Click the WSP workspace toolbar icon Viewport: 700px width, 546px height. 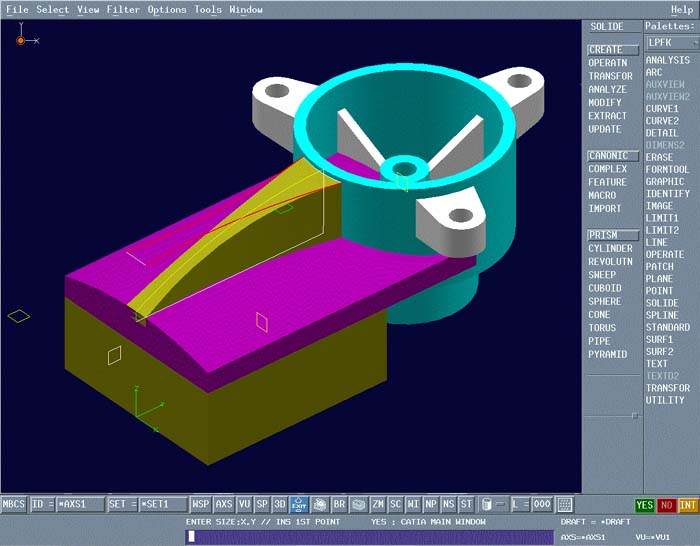(201, 505)
